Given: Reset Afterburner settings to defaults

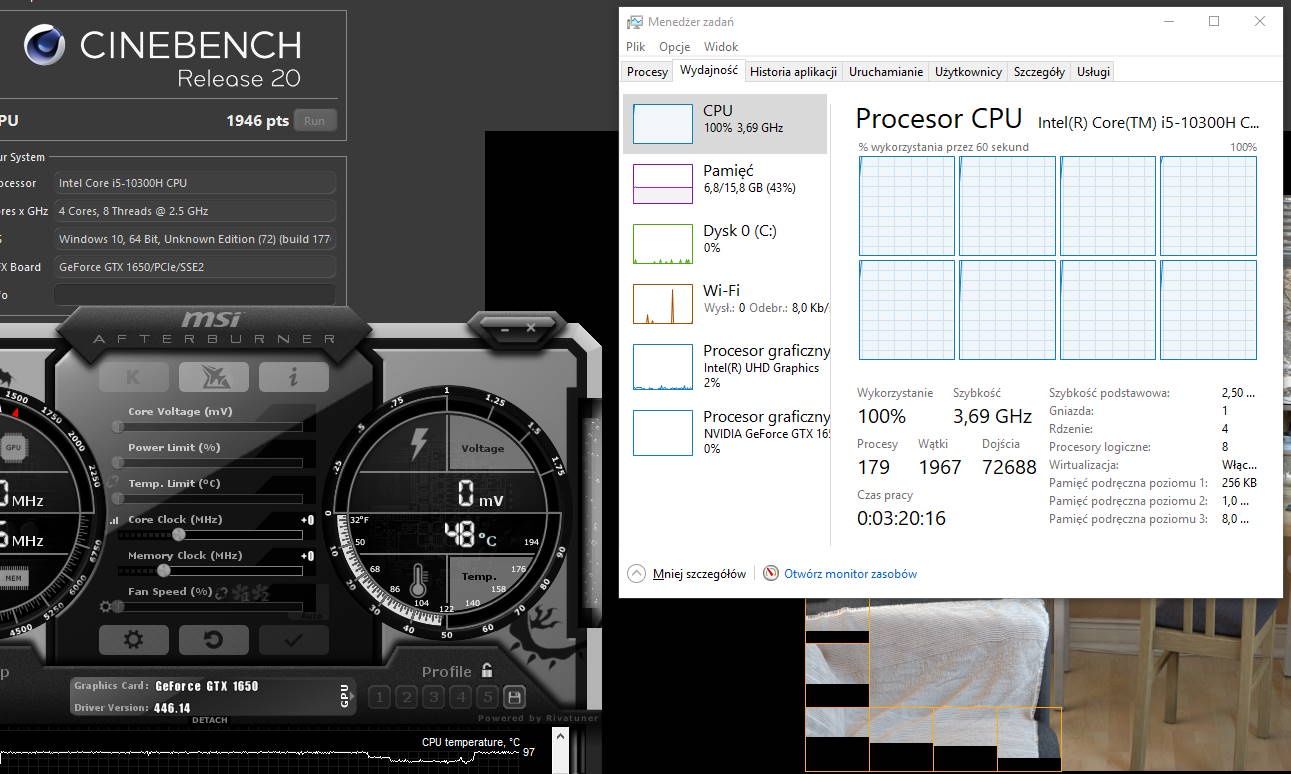Looking at the screenshot, I should 213,640.
